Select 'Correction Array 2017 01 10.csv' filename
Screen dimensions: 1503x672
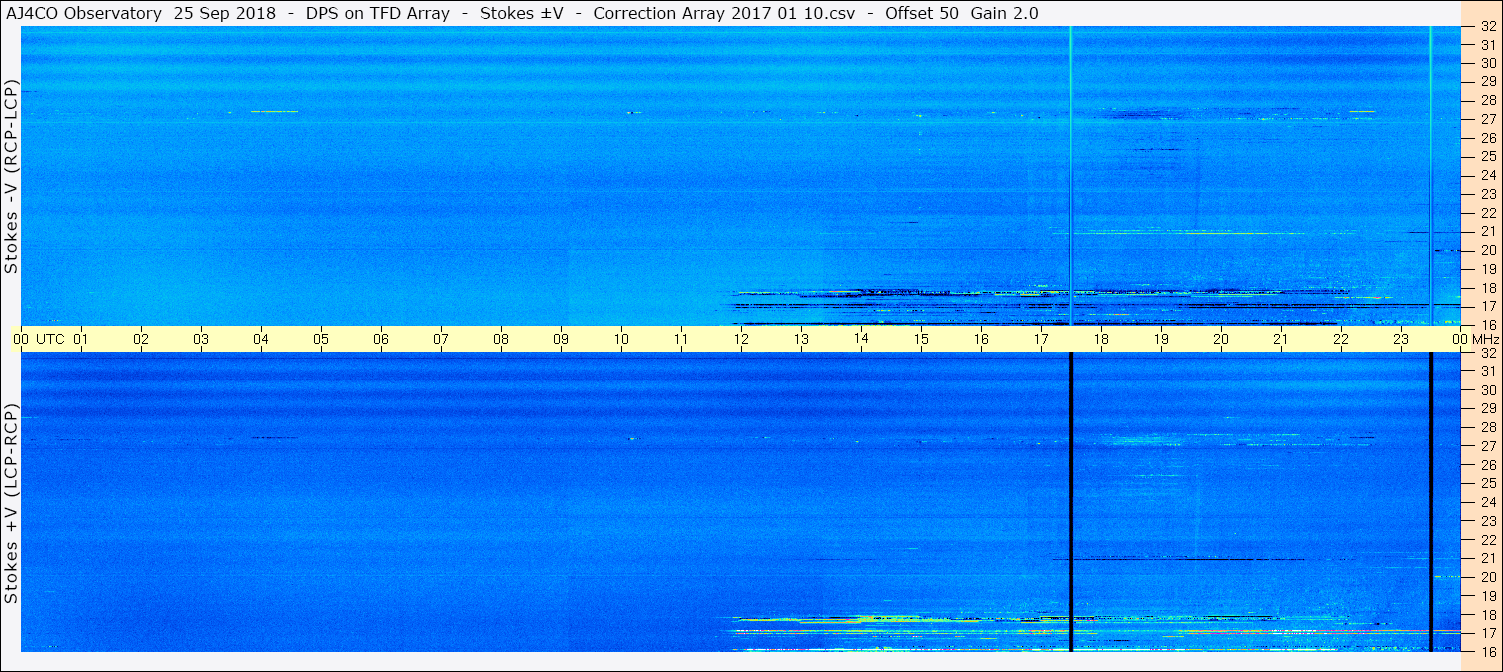(x=724, y=13)
